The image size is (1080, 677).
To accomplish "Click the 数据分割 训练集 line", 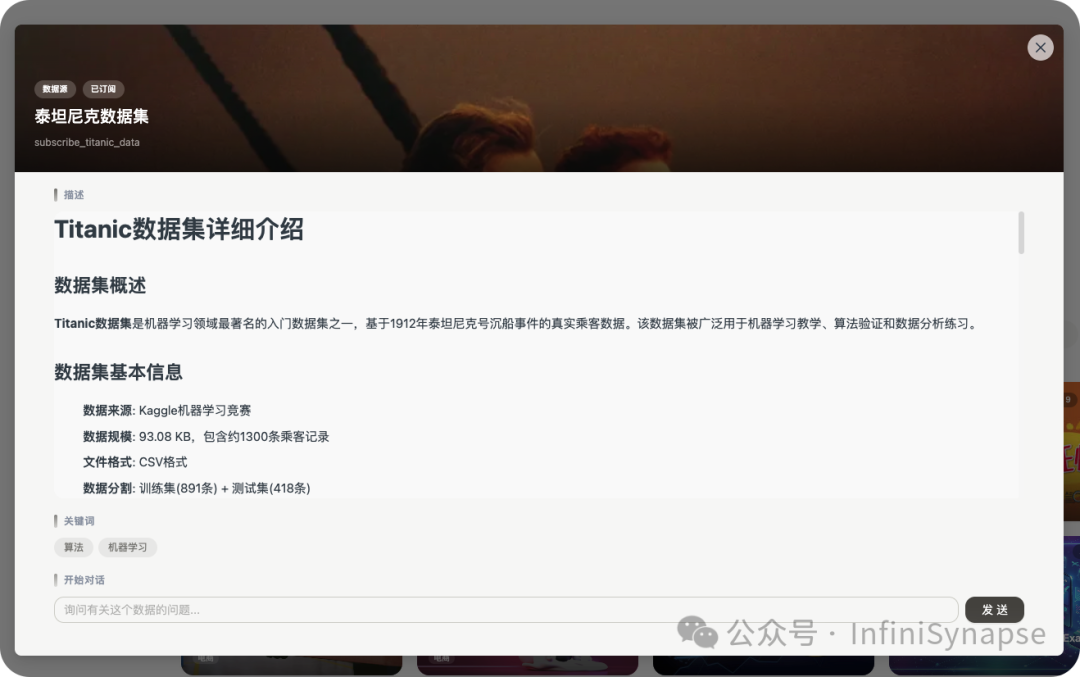I will click(x=196, y=488).
